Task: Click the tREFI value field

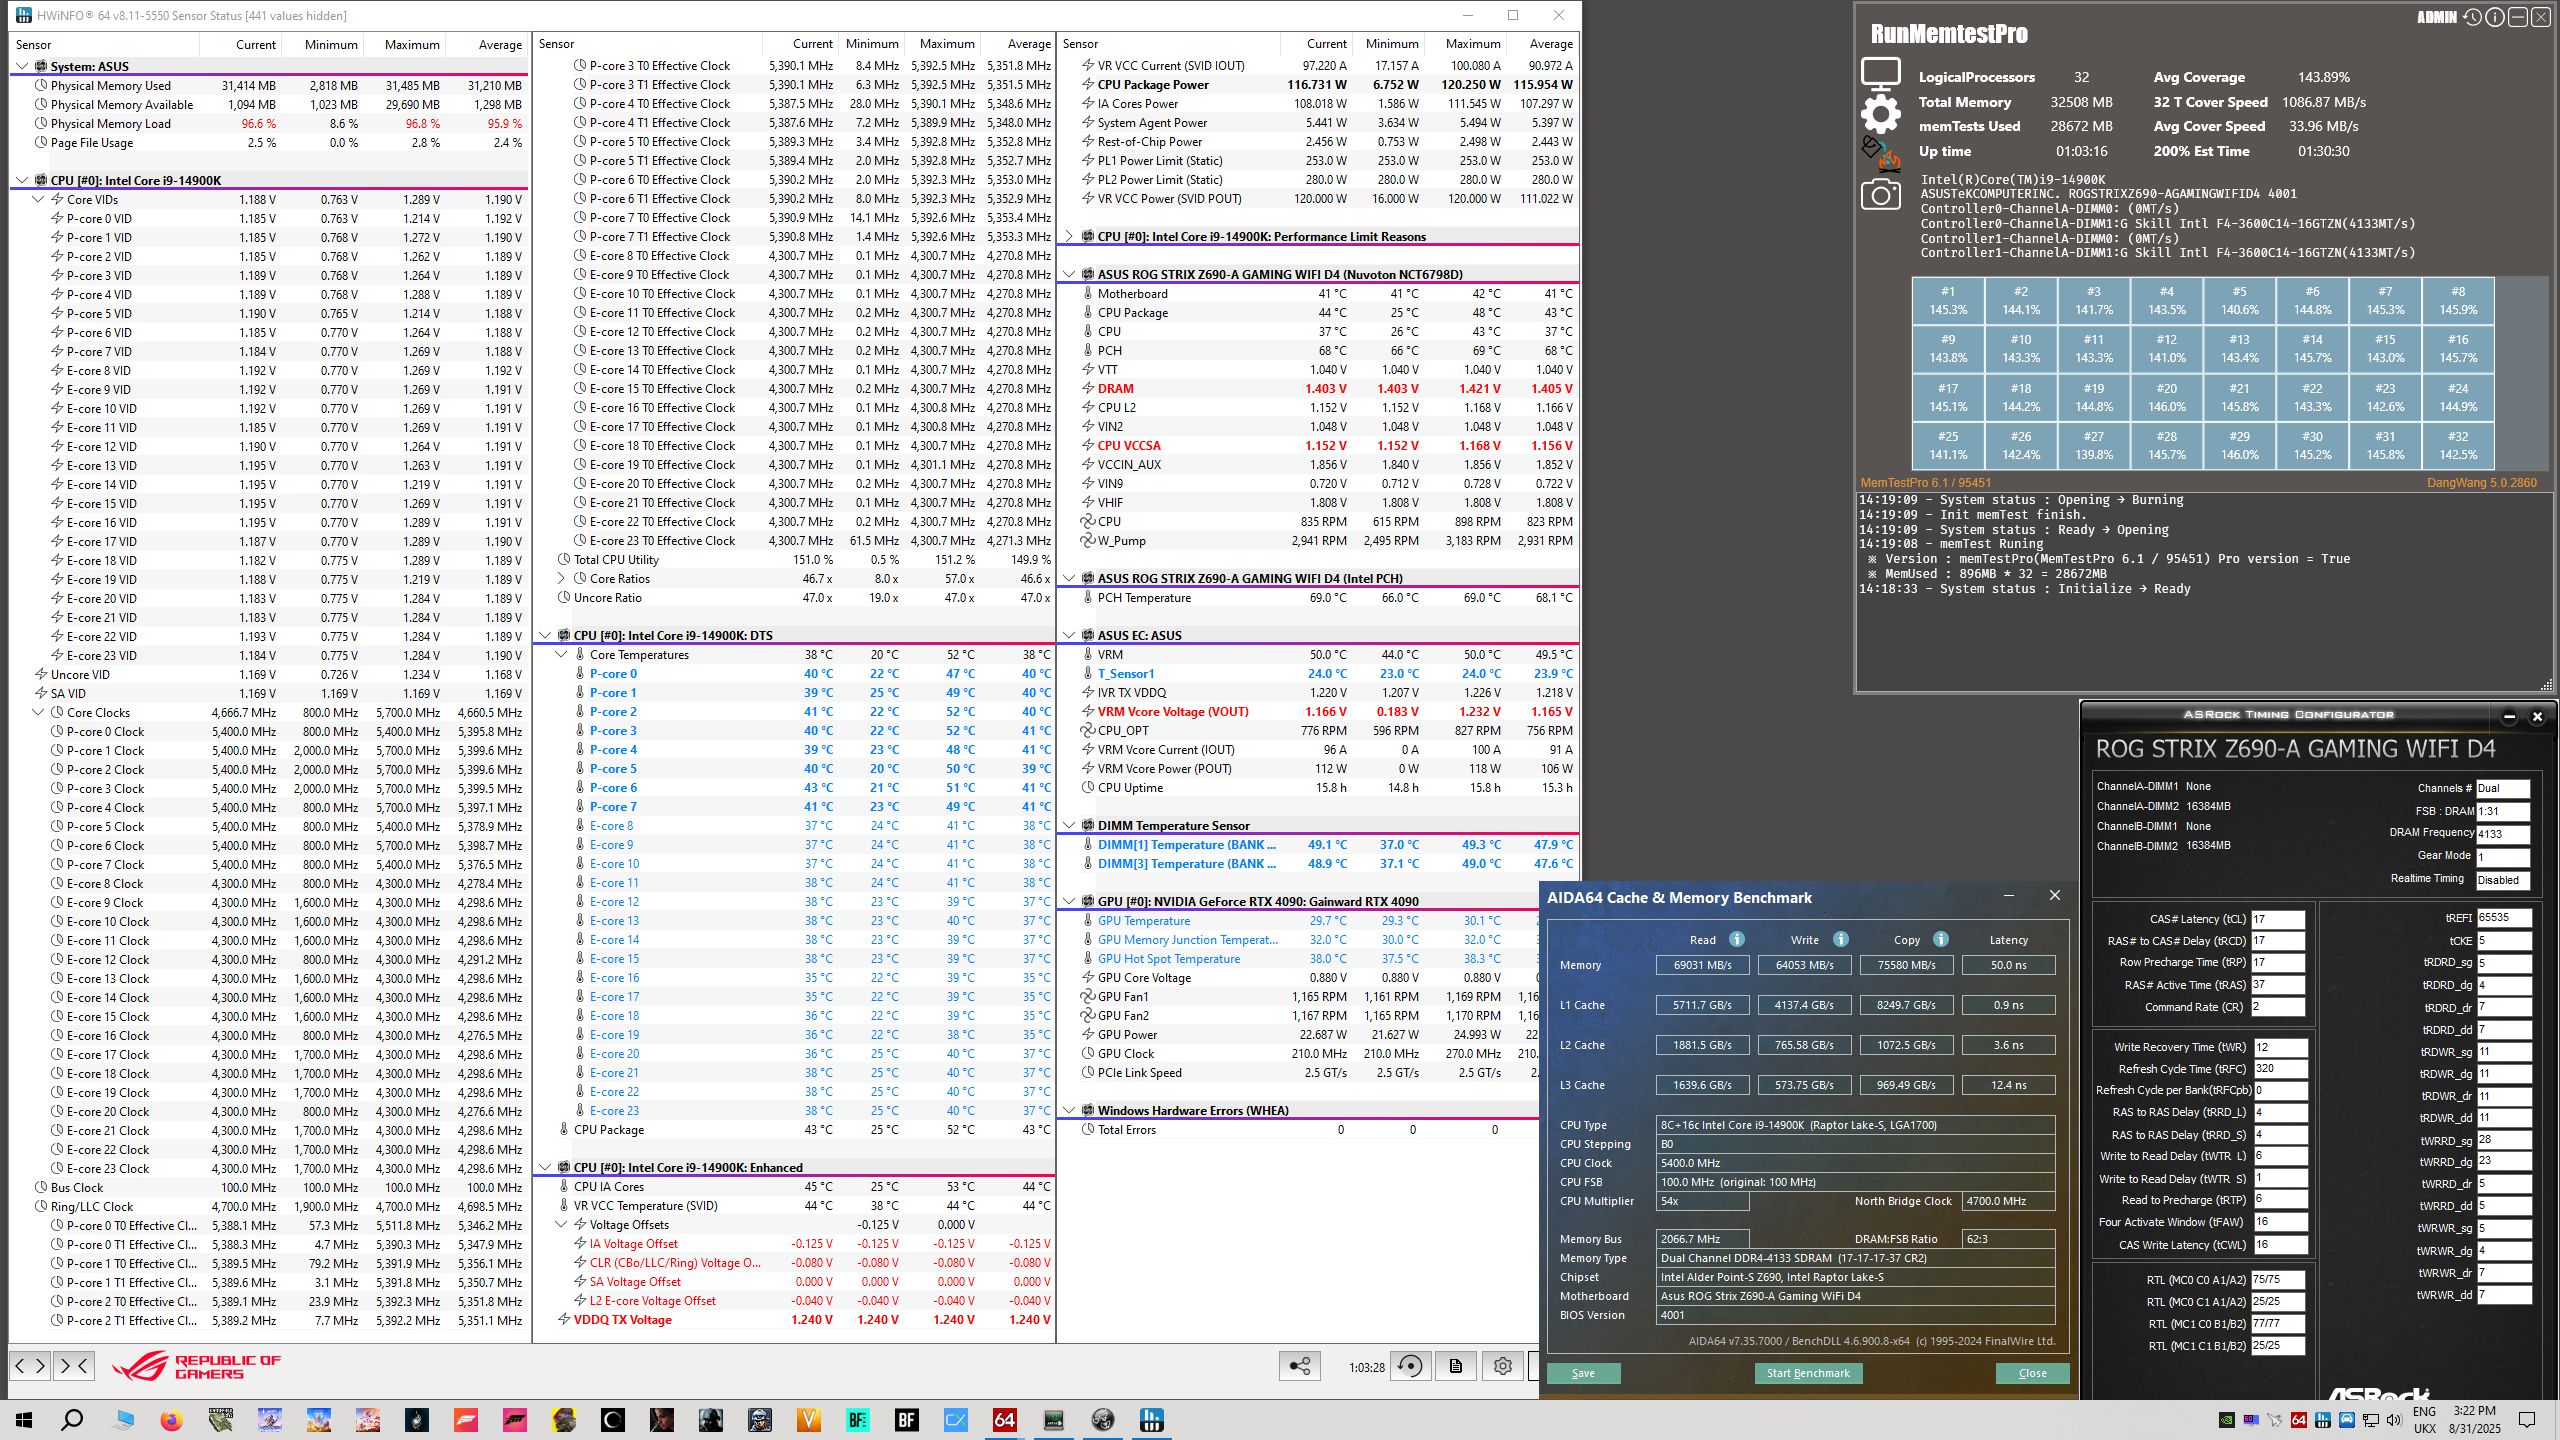Action: pyautogui.click(x=2504, y=918)
